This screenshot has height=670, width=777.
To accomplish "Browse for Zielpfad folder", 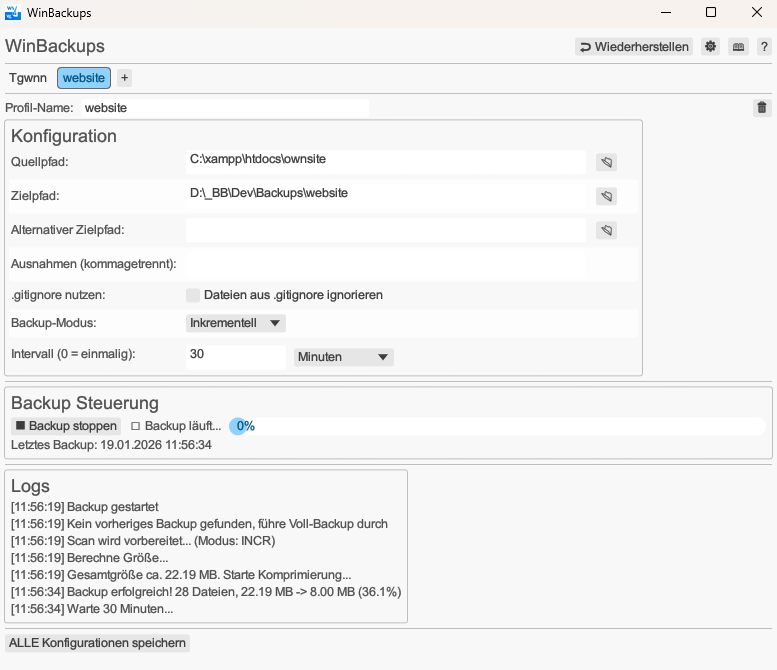I will (x=606, y=196).
